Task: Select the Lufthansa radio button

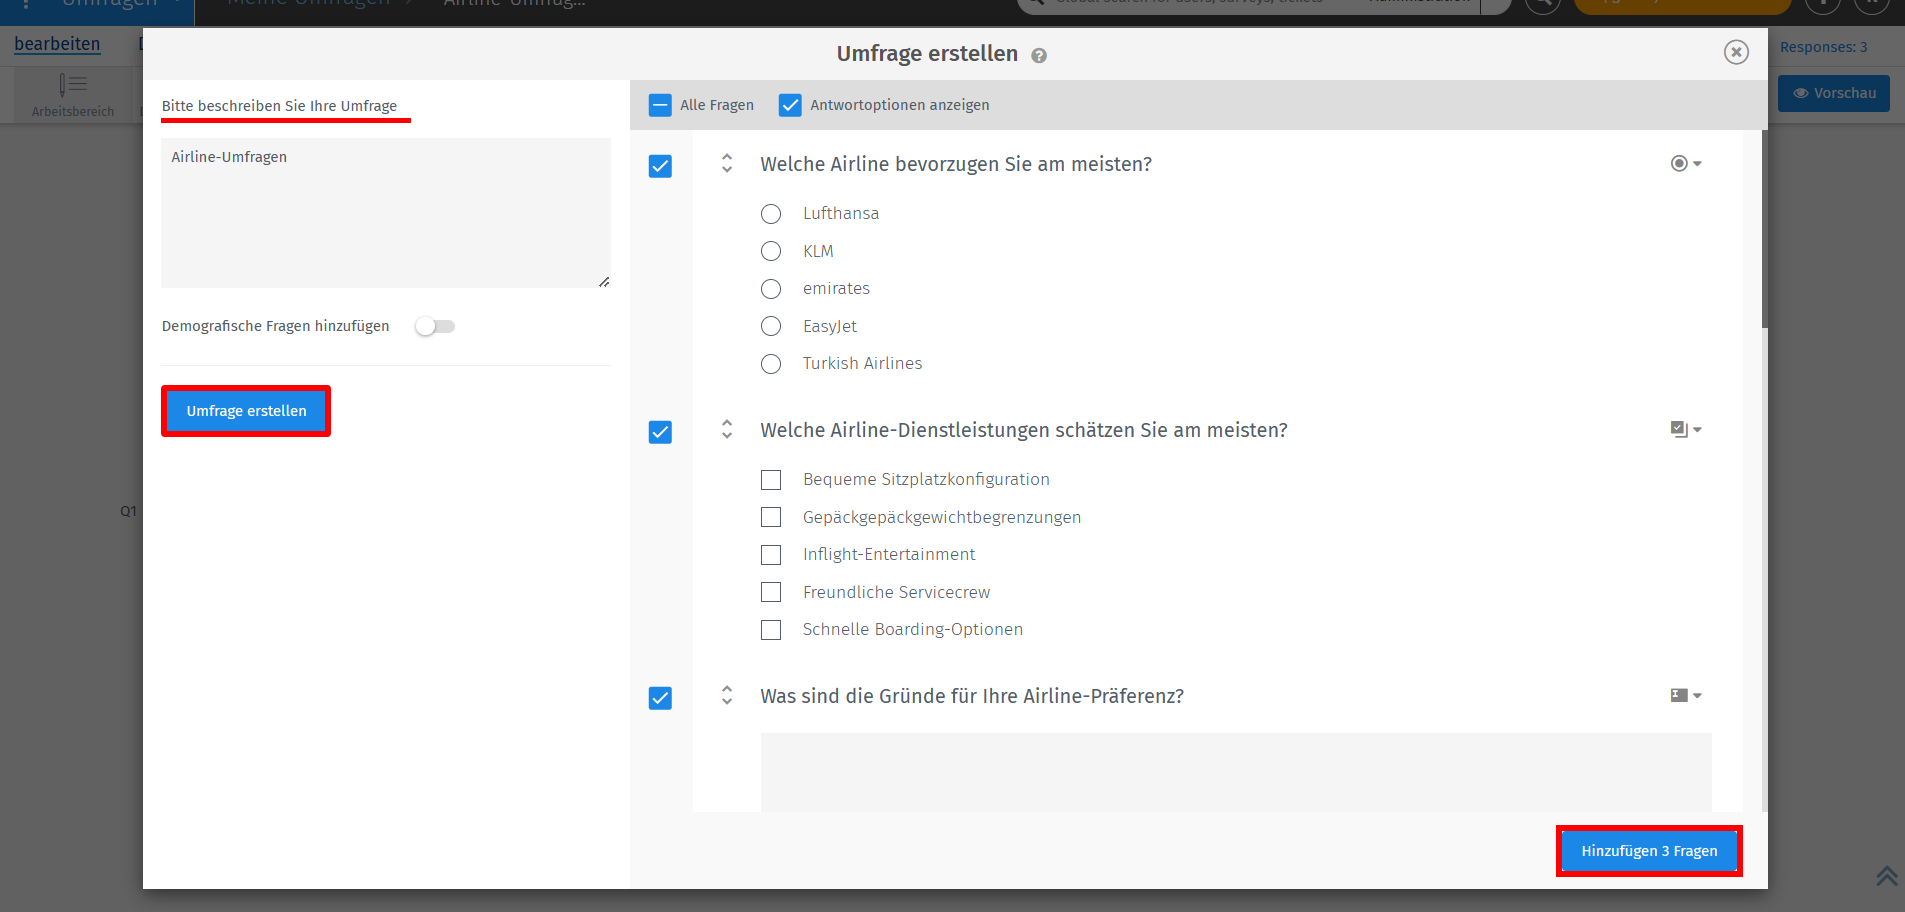Action: (x=770, y=213)
